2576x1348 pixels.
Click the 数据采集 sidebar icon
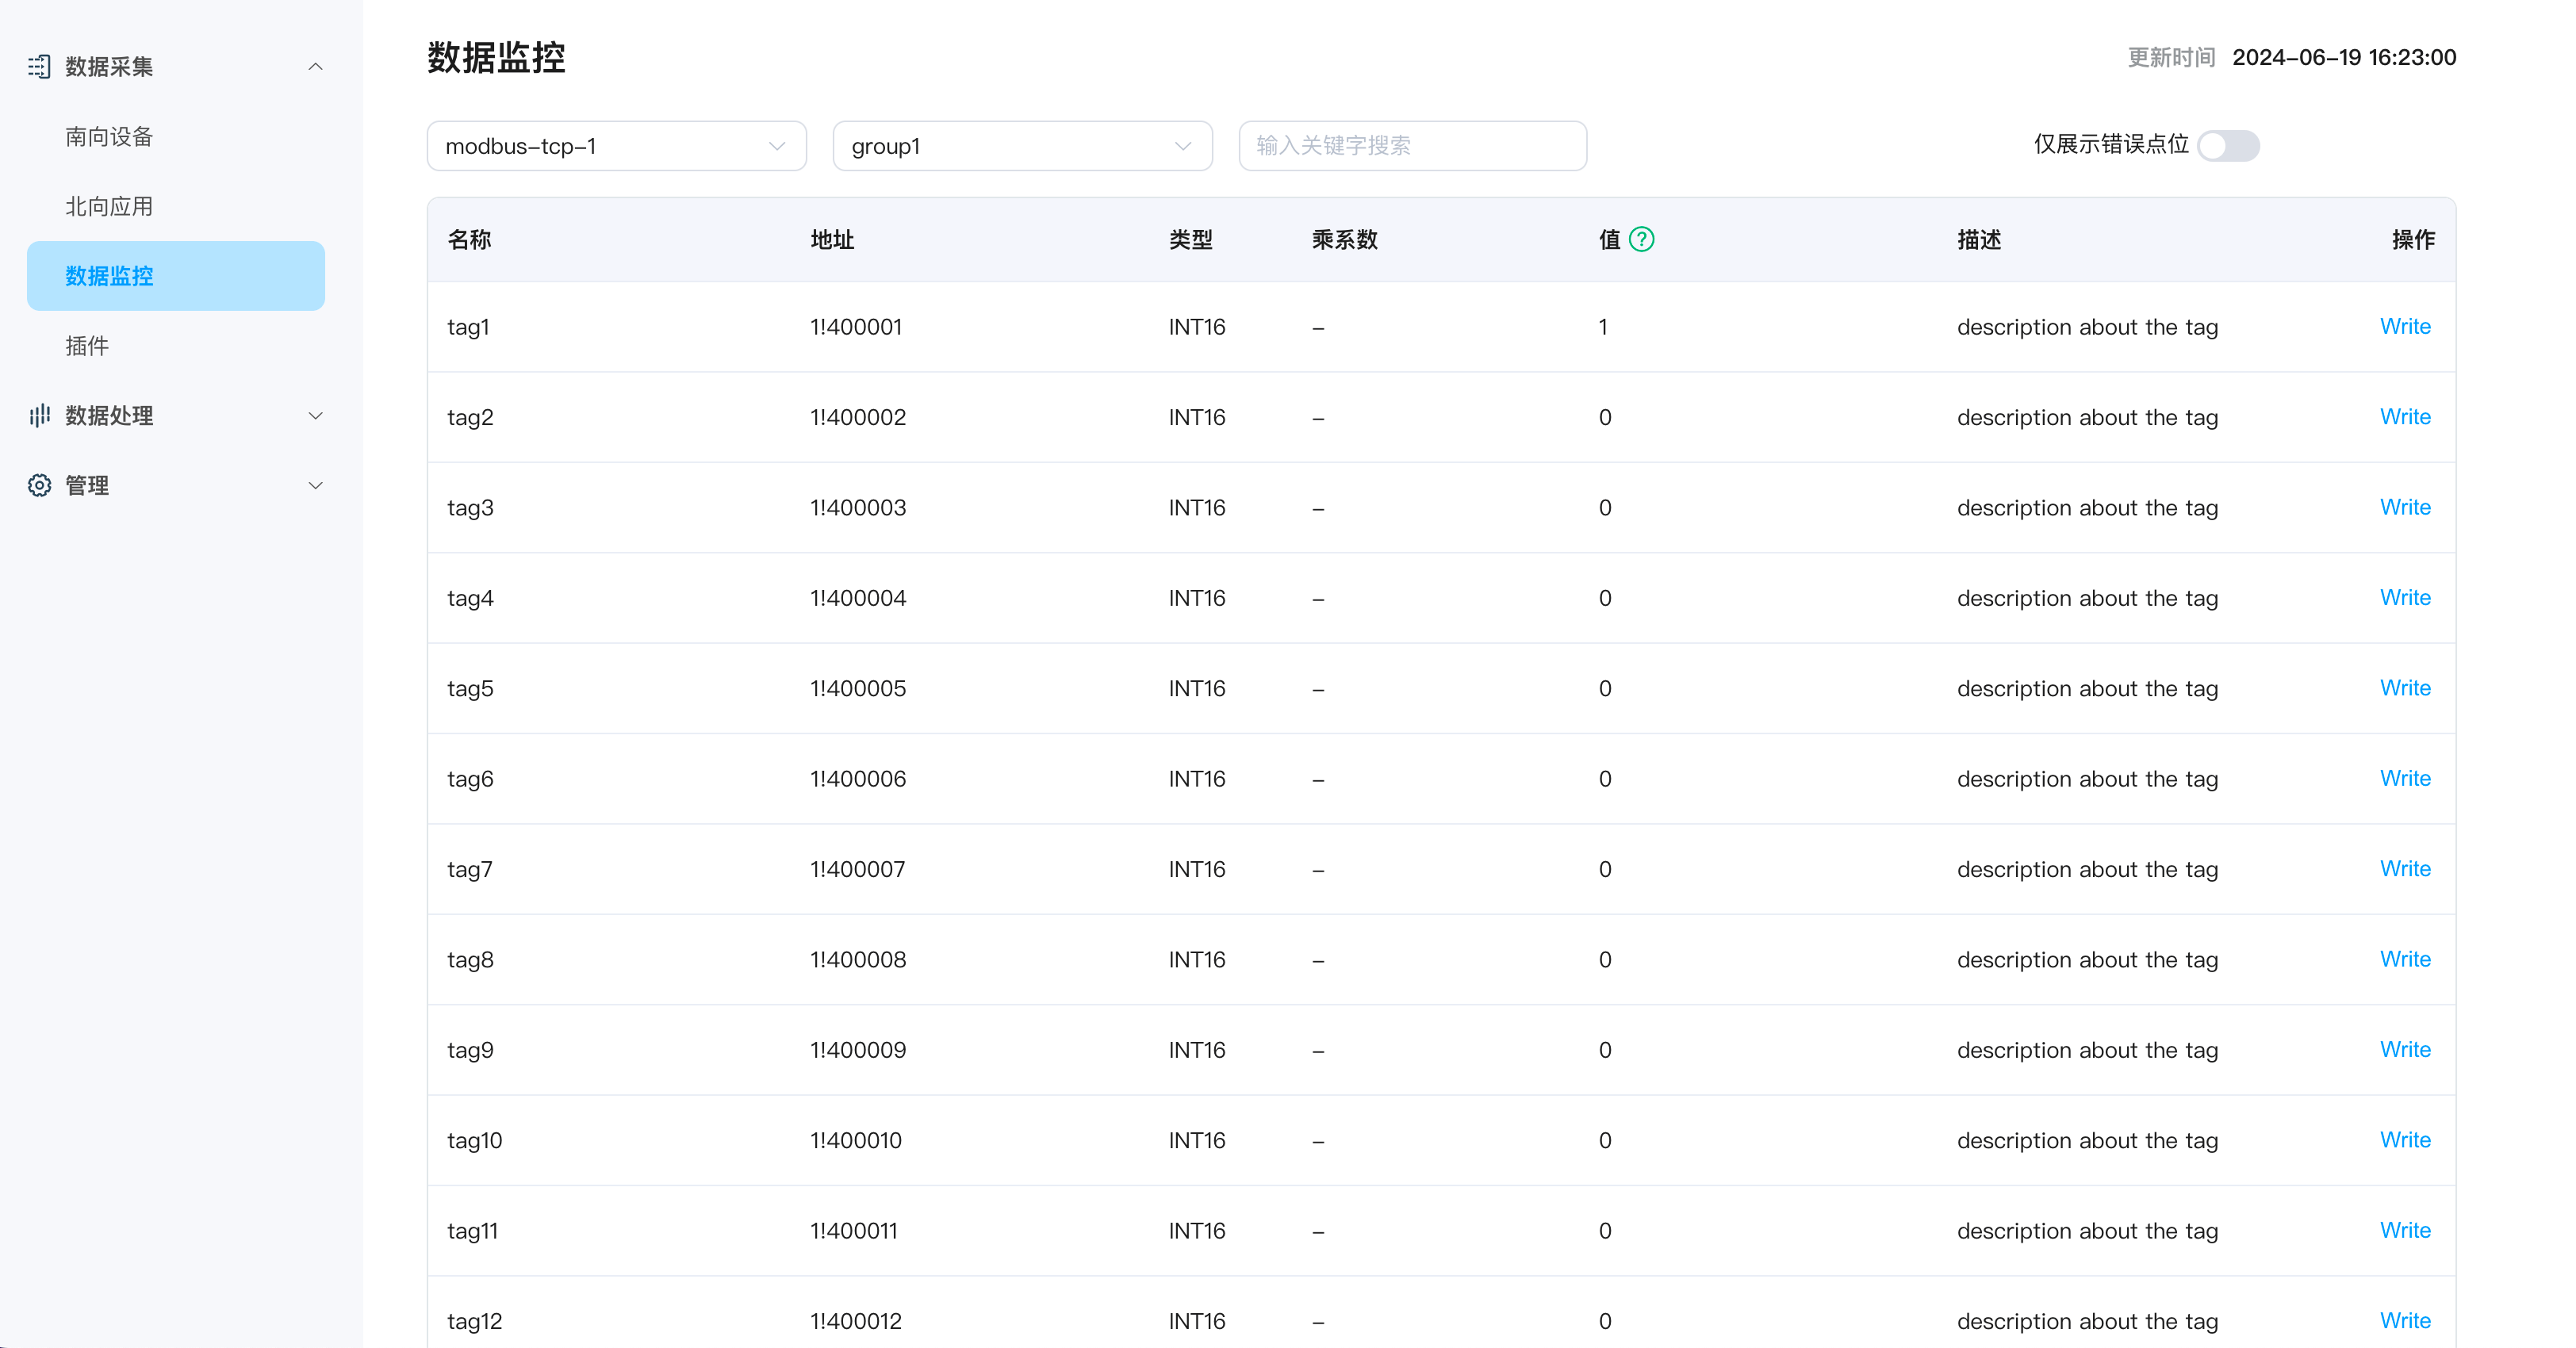pos(39,66)
